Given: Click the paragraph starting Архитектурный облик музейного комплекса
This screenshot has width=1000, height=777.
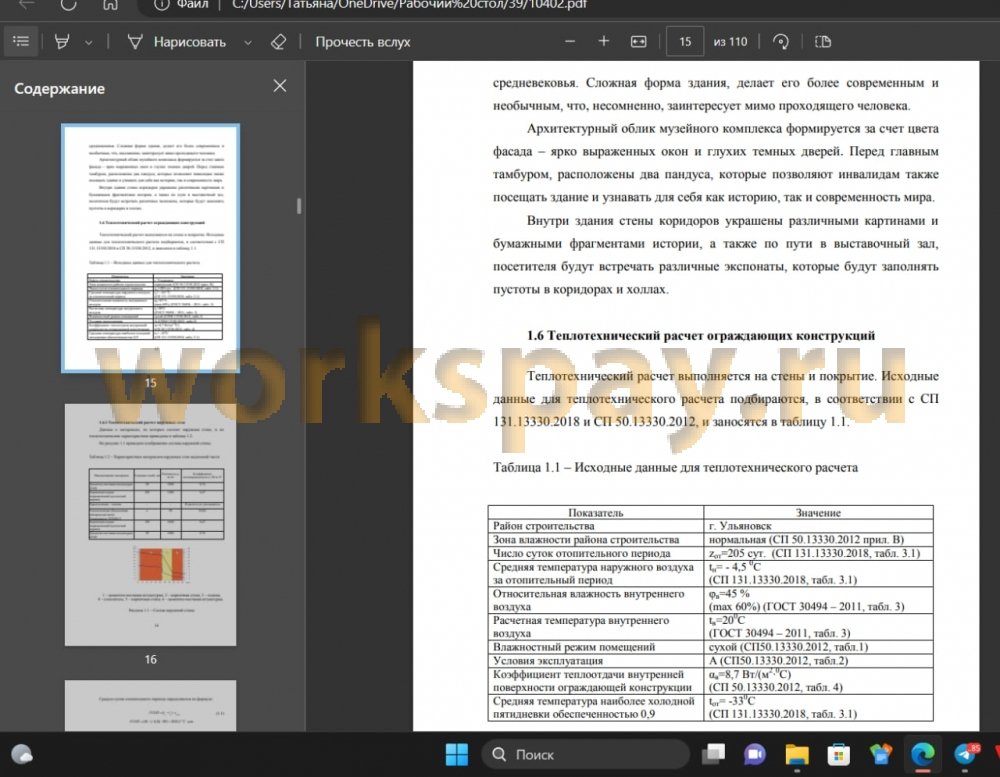Looking at the screenshot, I should click(716, 163).
